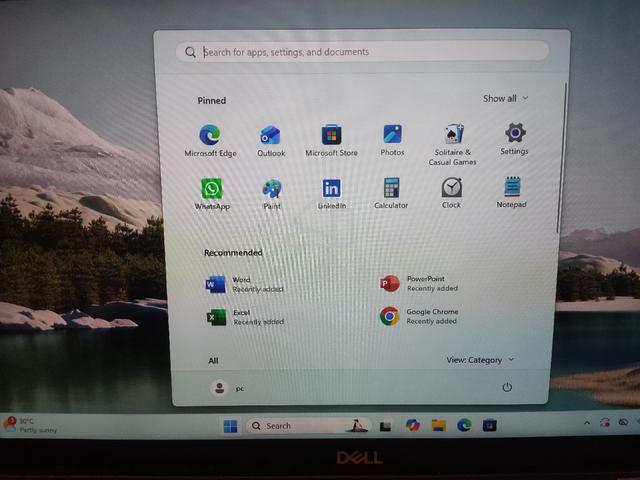
Task: Open Task View from the taskbar
Action: click(x=385, y=426)
